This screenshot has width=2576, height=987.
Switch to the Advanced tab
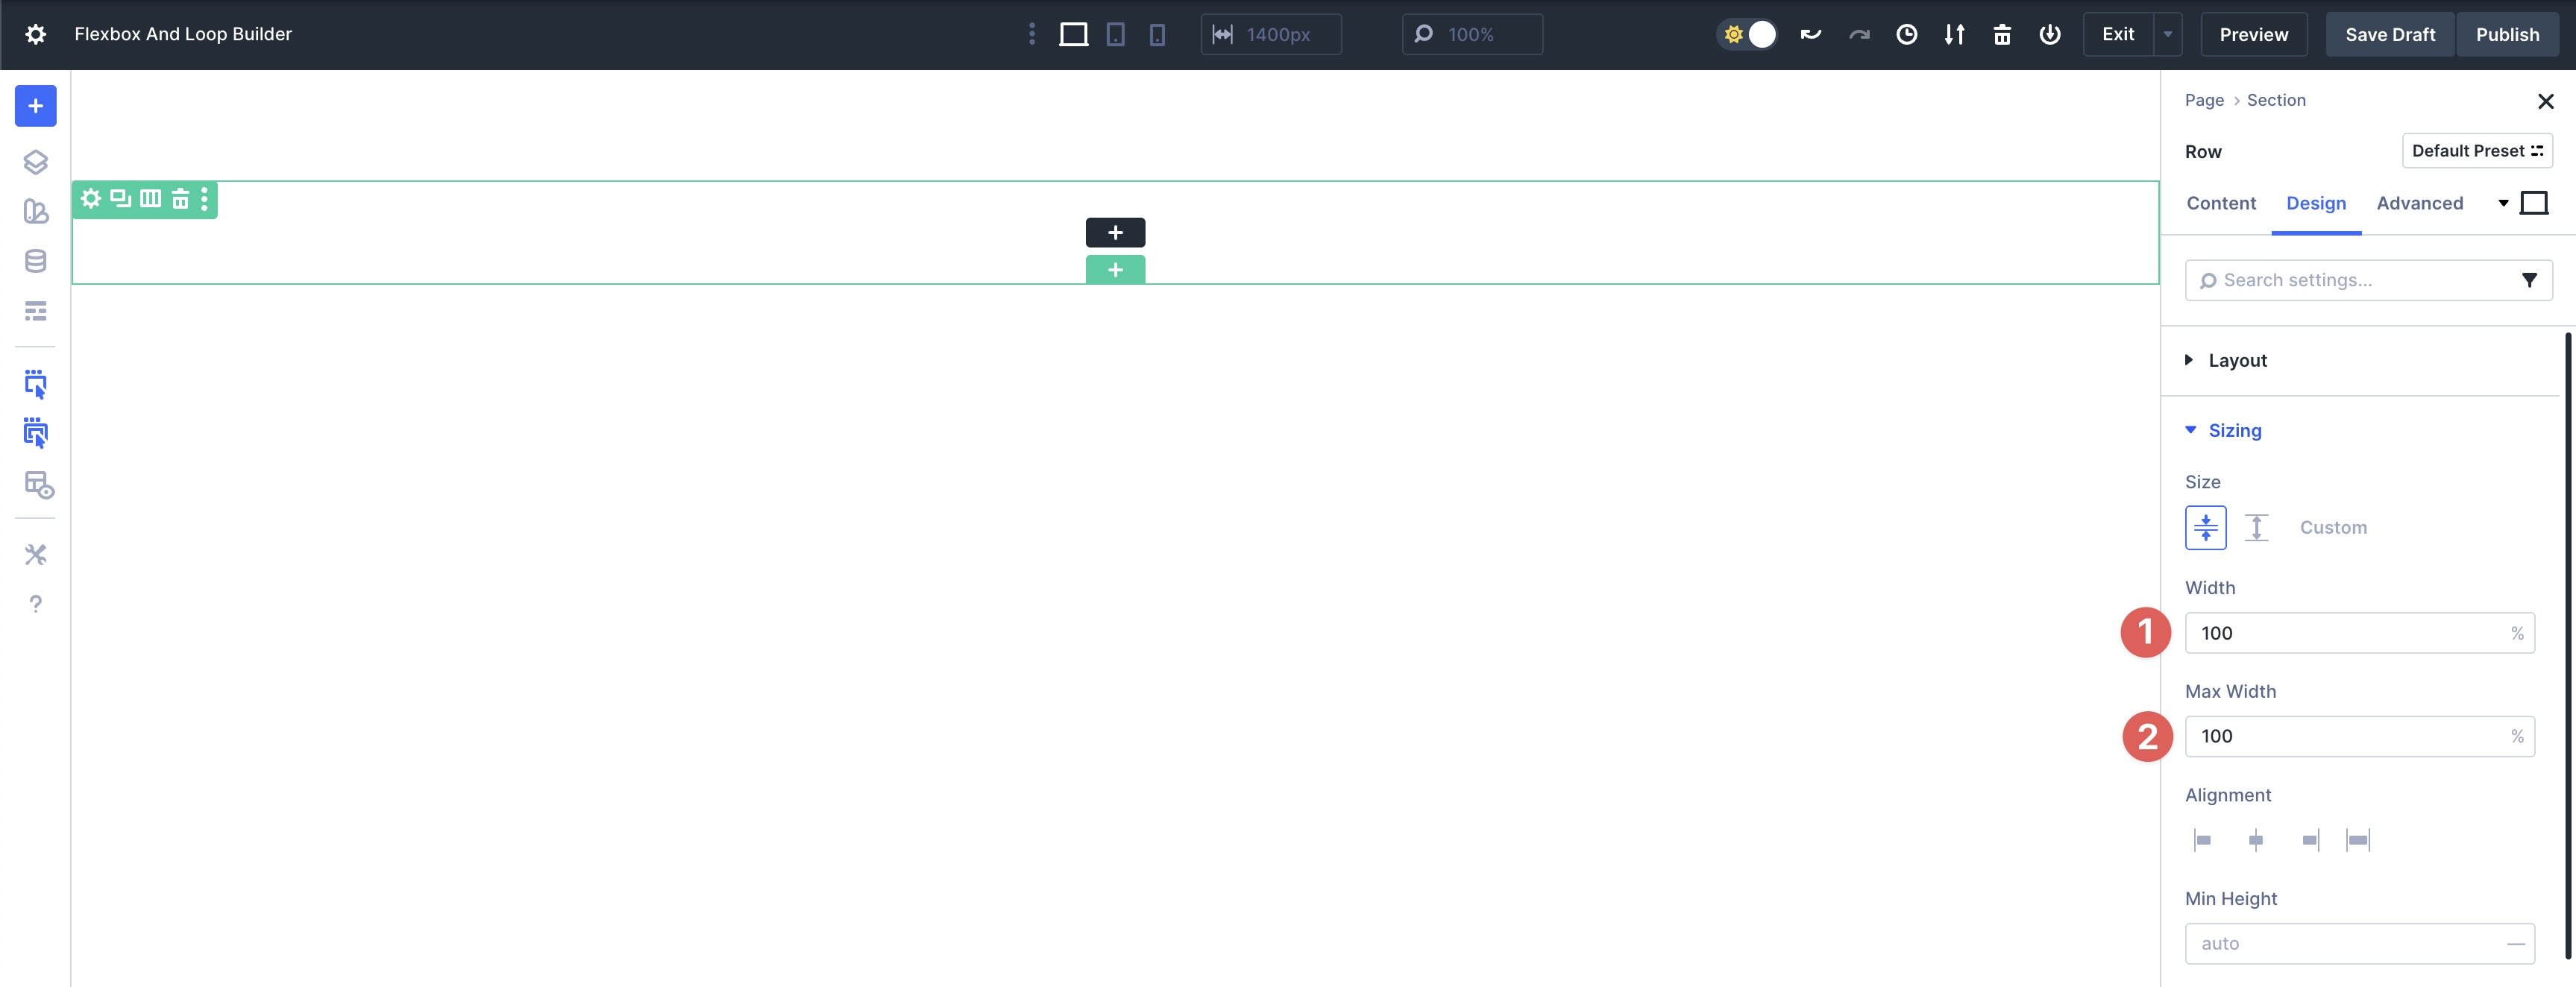tap(2419, 203)
